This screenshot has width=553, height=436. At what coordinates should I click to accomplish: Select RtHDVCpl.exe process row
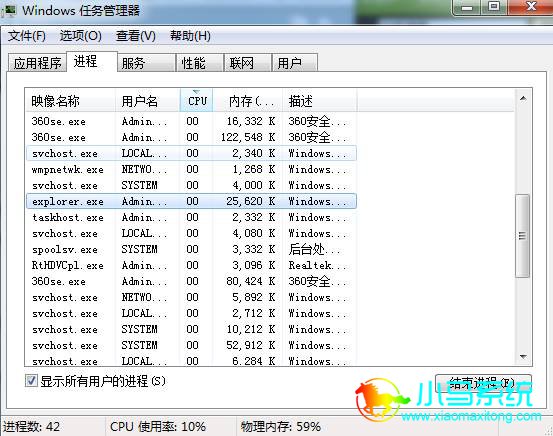point(192,265)
